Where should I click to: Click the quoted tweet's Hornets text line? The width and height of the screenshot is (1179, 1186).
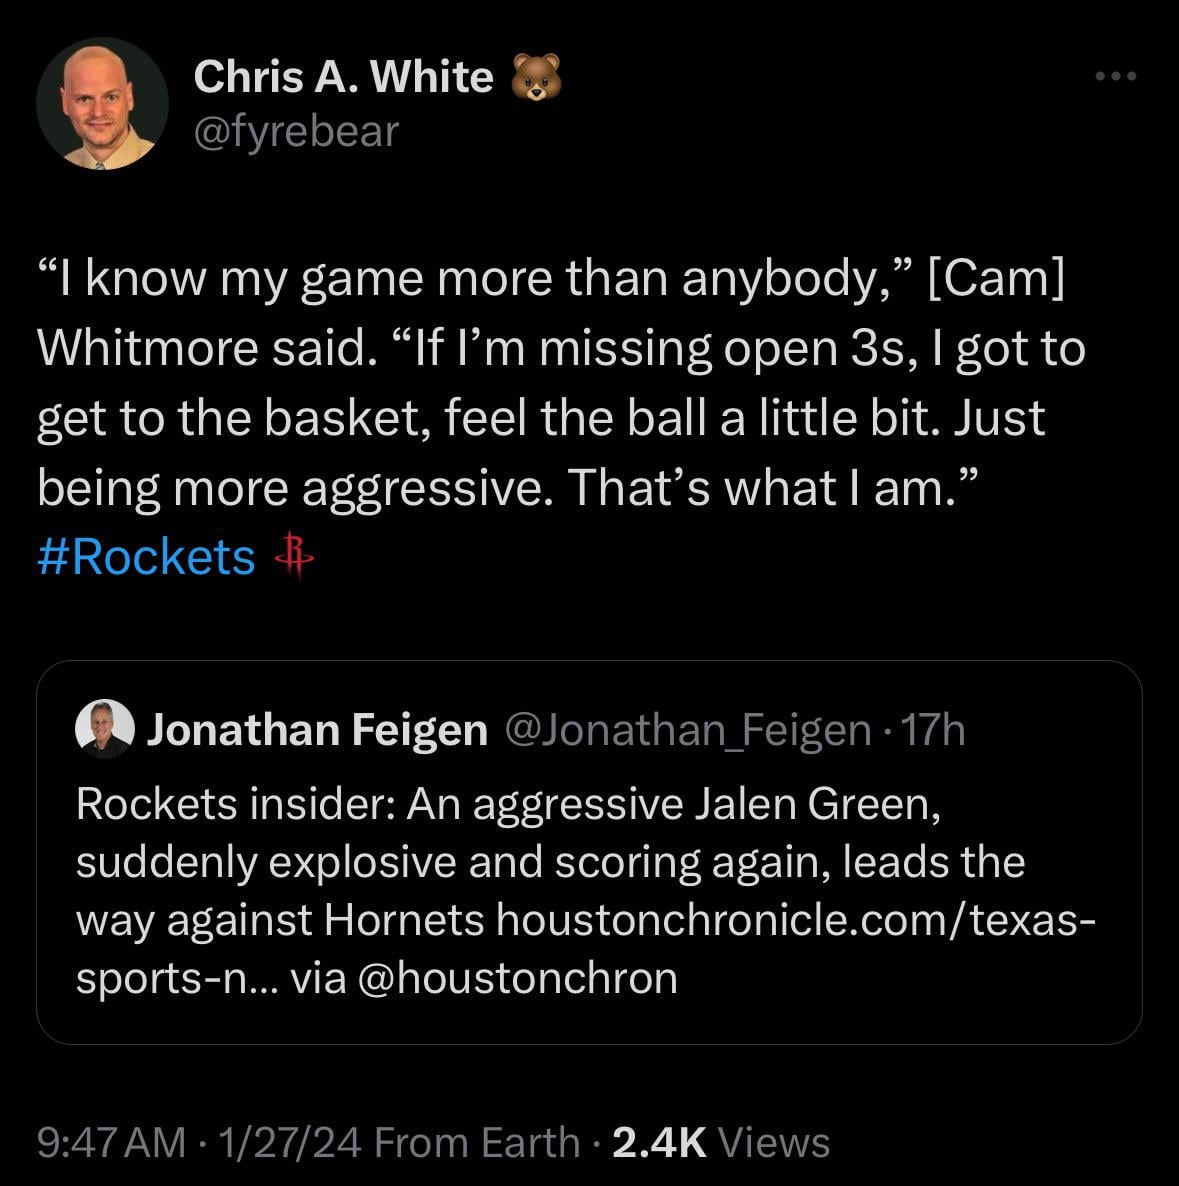click(280, 920)
